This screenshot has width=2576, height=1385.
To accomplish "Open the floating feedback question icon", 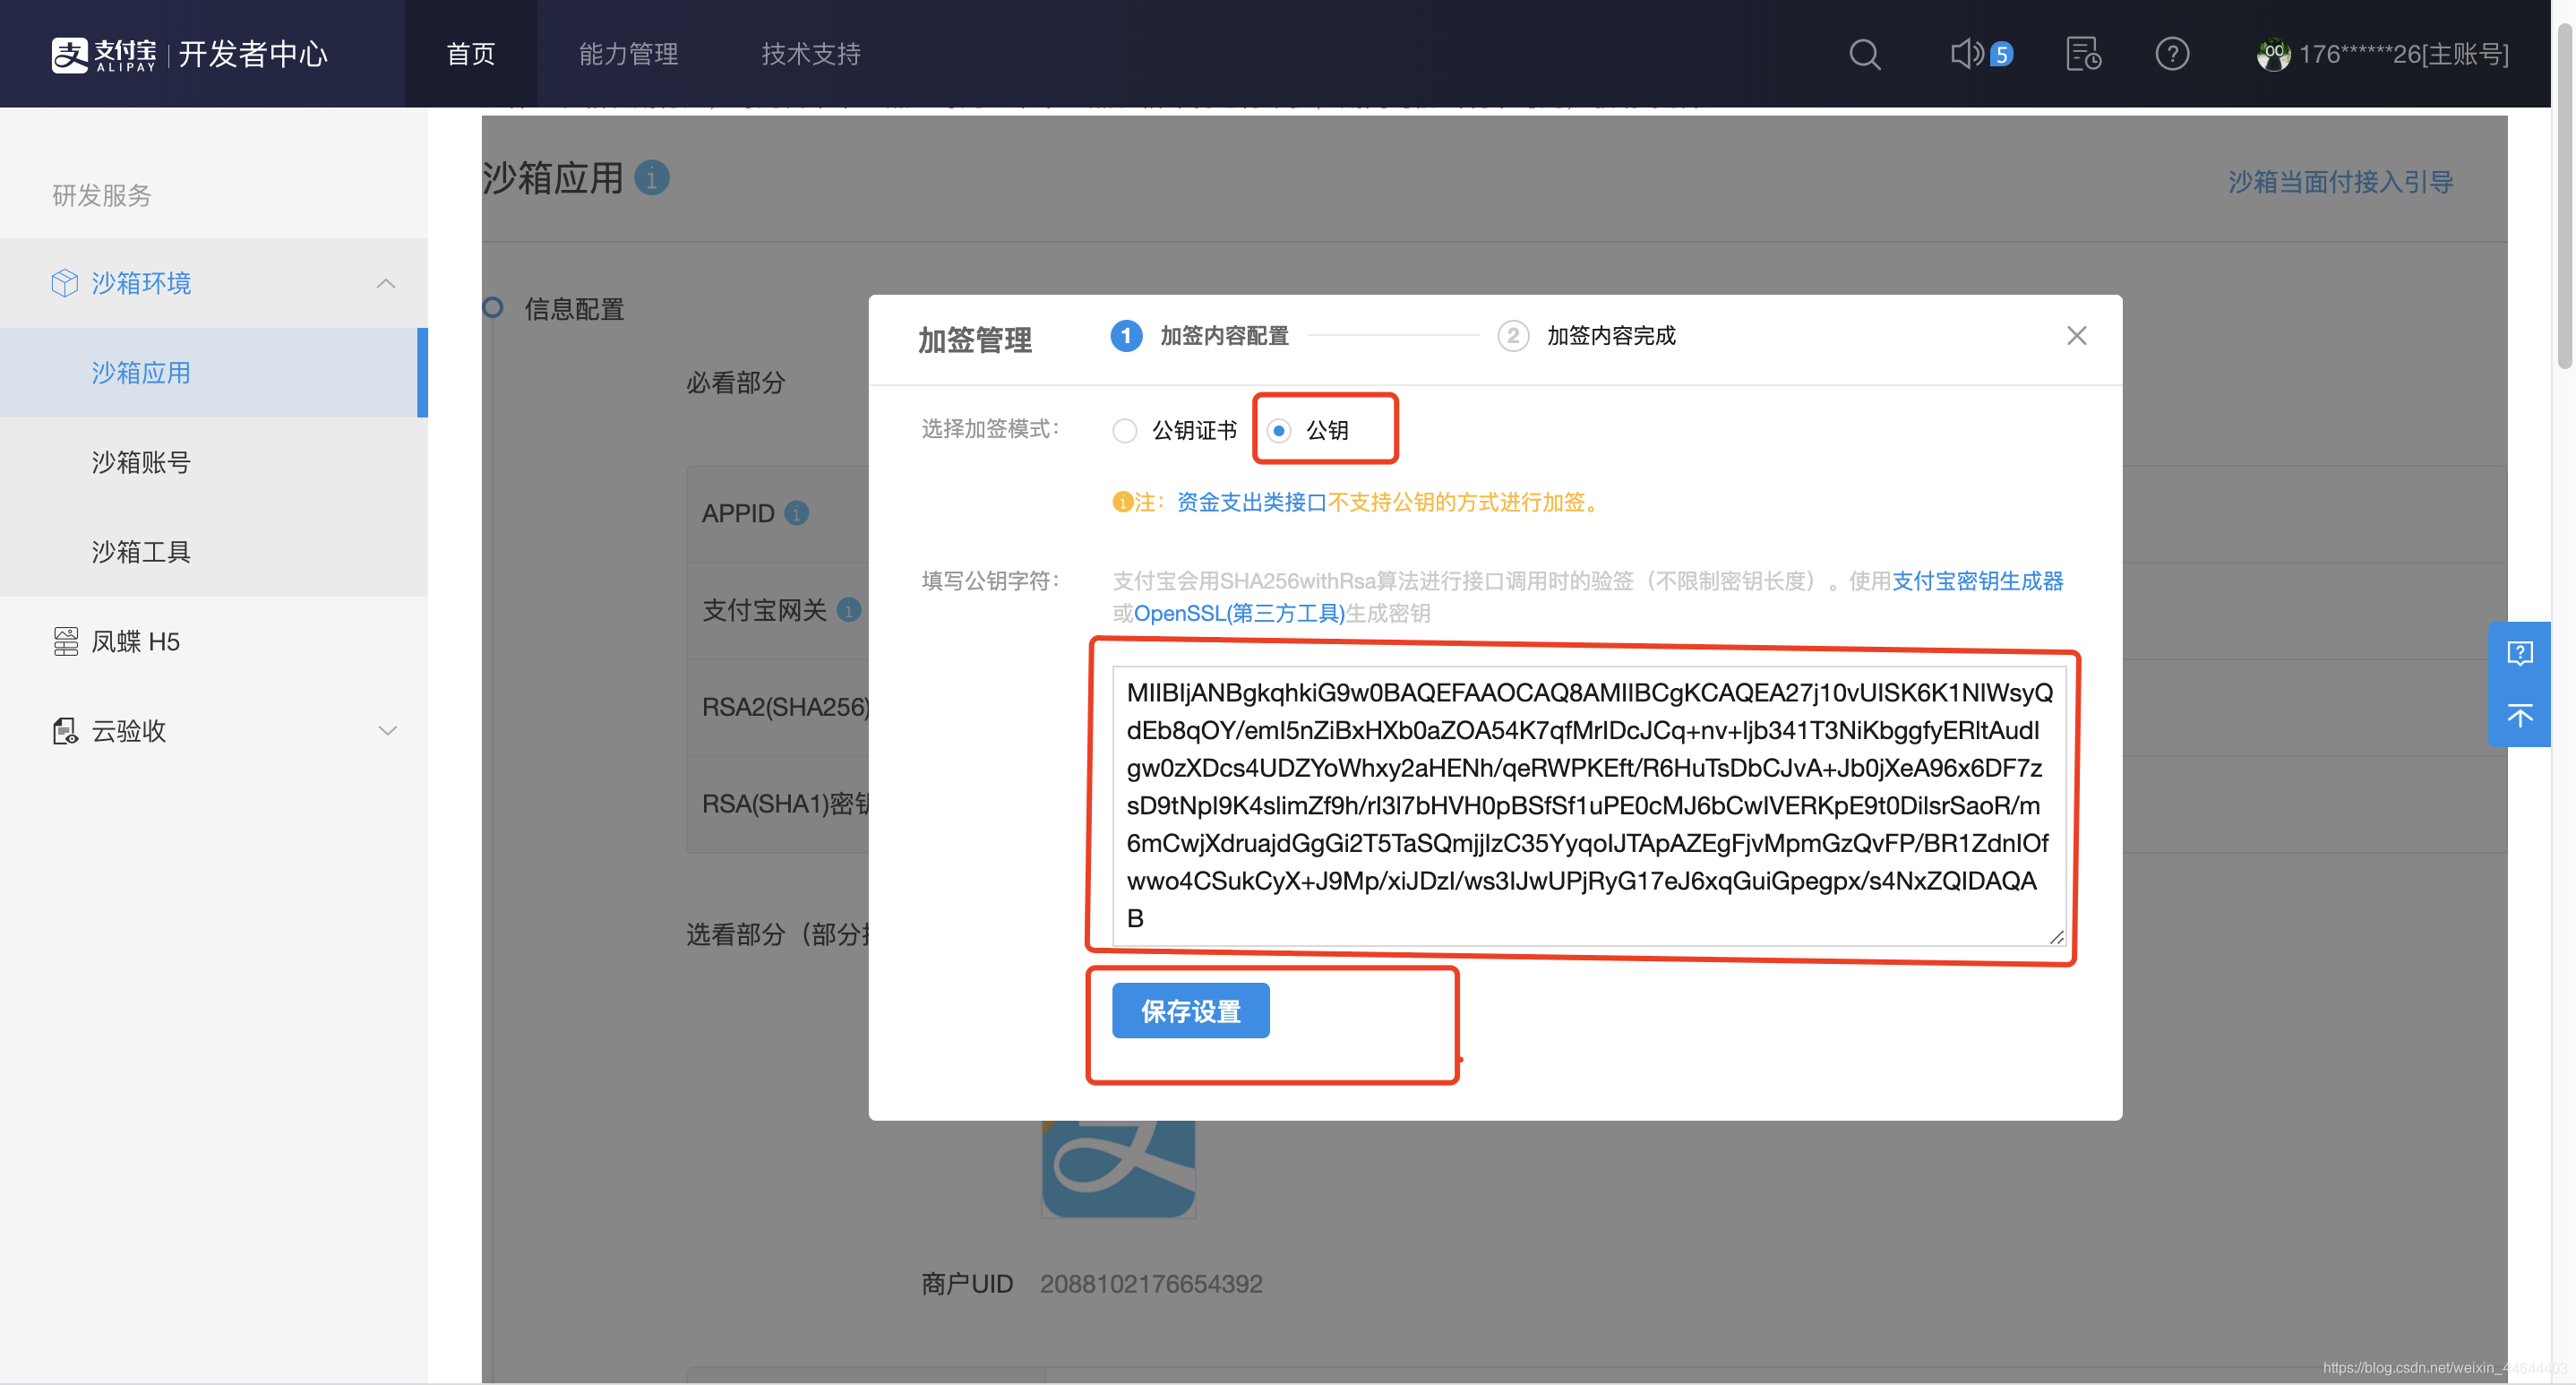I will point(2520,653).
